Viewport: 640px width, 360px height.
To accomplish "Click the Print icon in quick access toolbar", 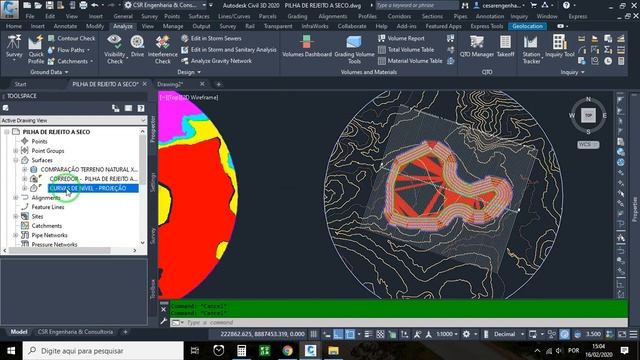I will pos(83,5).
